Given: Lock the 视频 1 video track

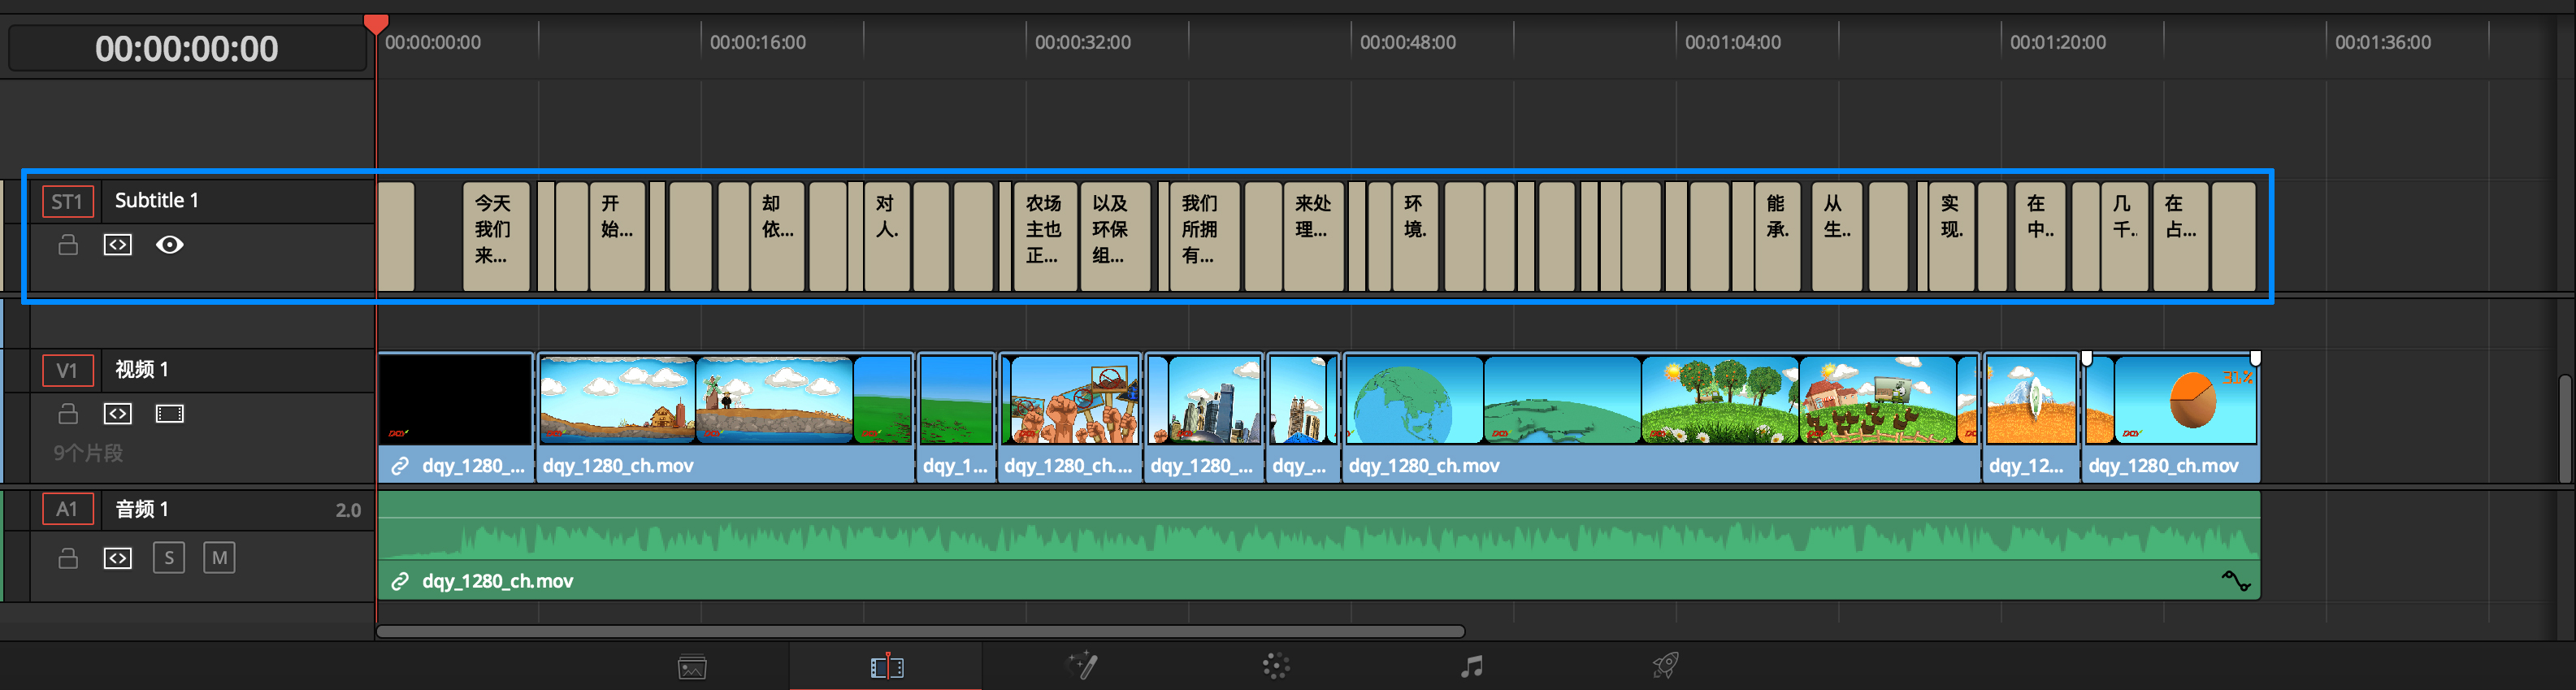Looking at the screenshot, I should coord(68,413).
